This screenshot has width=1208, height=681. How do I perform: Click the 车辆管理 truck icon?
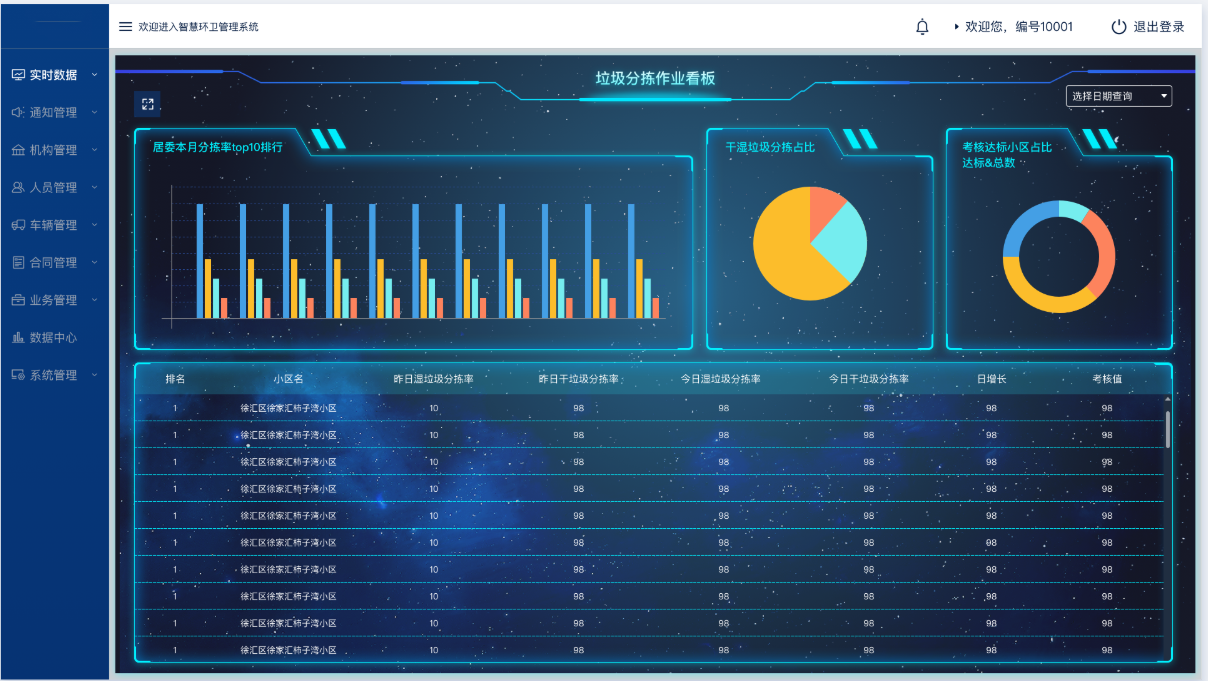[x=18, y=225]
